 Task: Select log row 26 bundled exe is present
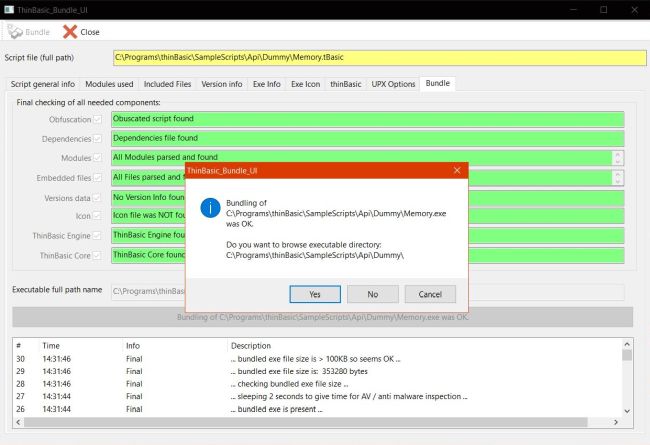click(x=318, y=409)
